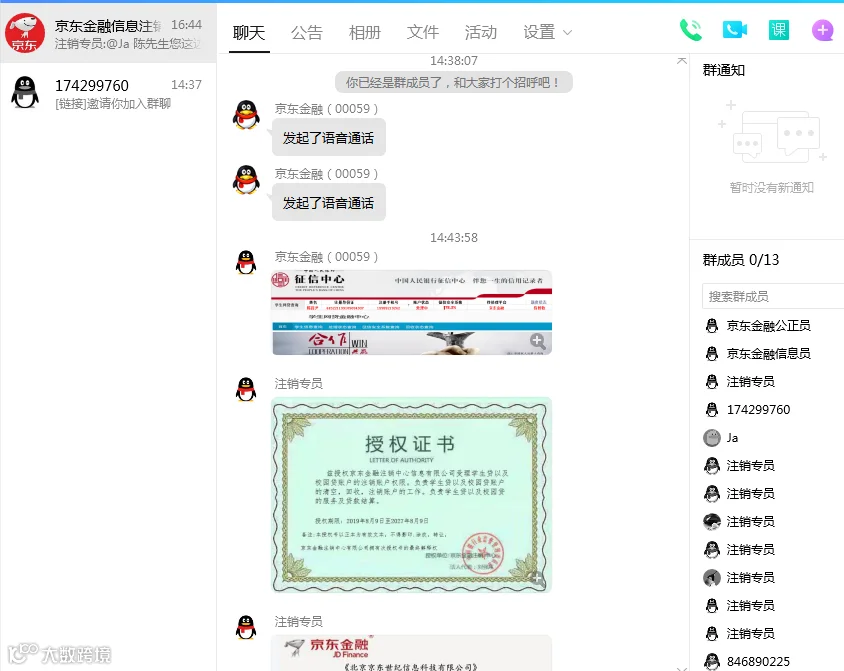
Task: Open the 文件 tab
Action: (x=423, y=33)
